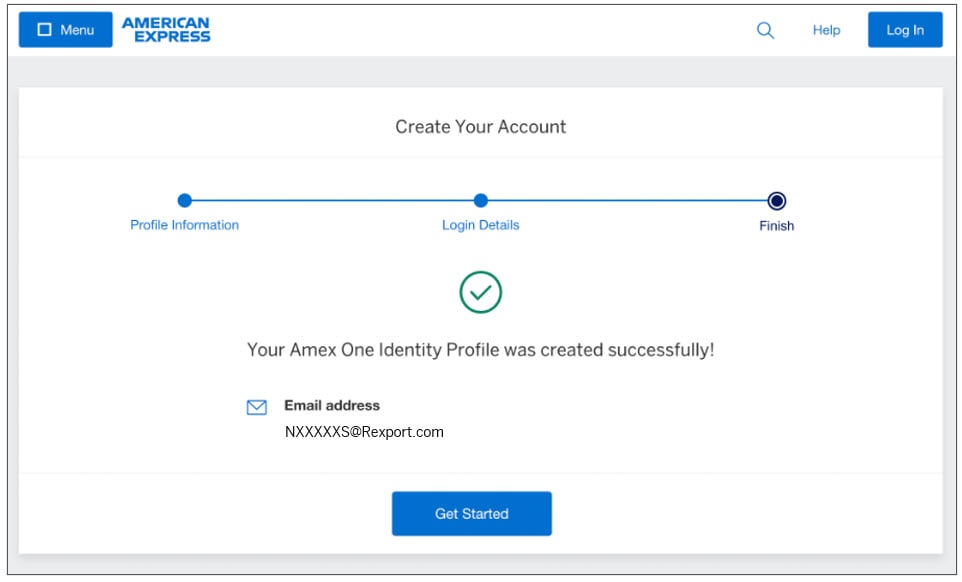Click the Create Your Account heading
This screenshot has height=582, width=962.
click(480, 127)
